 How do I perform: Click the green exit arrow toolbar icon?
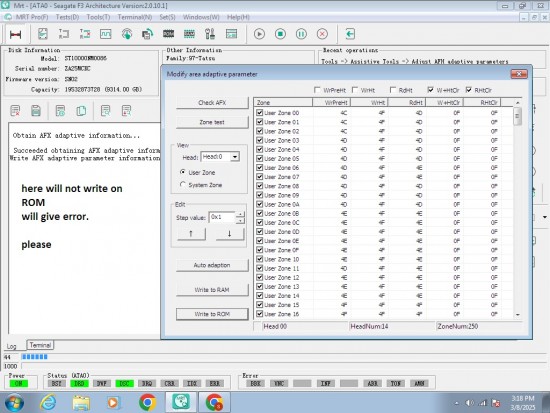(350, 34)
